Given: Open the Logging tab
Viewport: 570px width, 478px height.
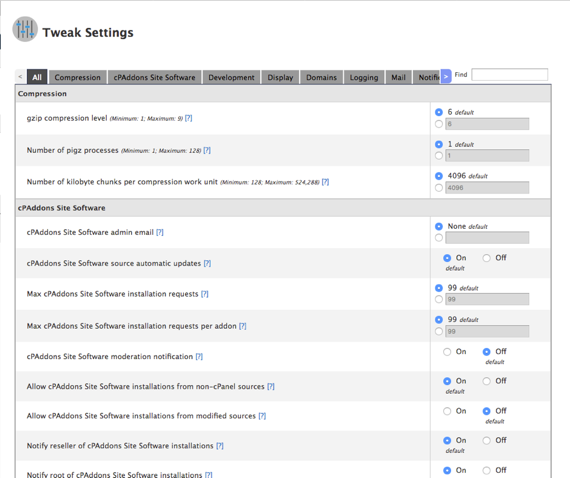Looking at the screenshot, I should (364, 77).
